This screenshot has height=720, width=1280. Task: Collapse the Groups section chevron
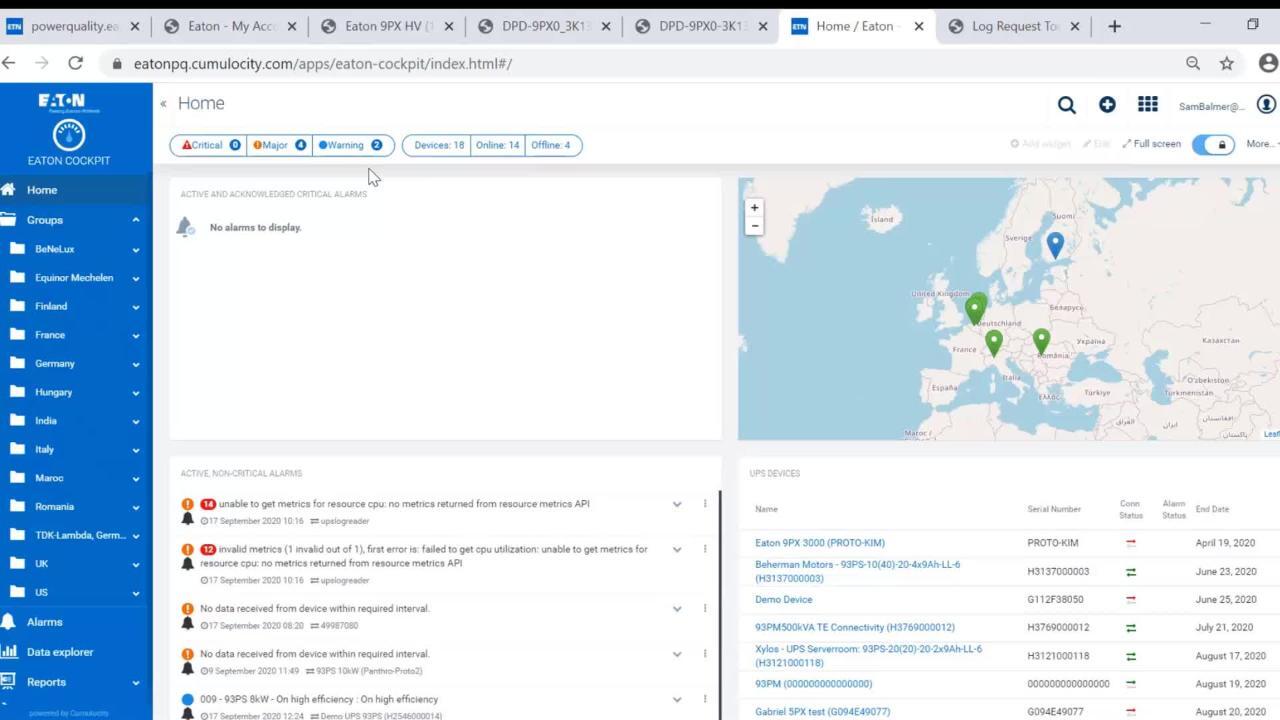(136, 220)
